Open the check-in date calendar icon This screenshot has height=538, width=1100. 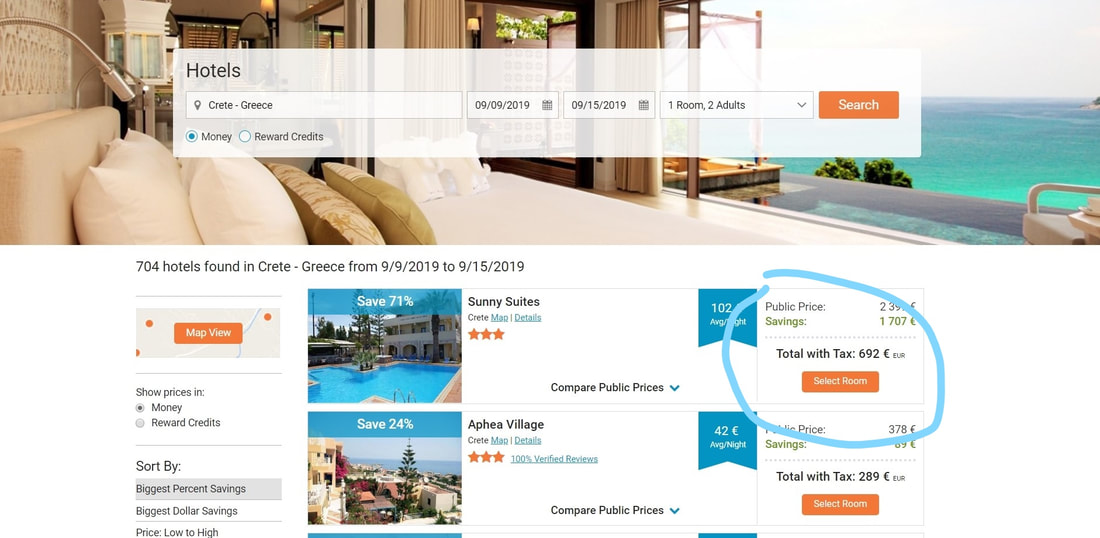(547, 105)
